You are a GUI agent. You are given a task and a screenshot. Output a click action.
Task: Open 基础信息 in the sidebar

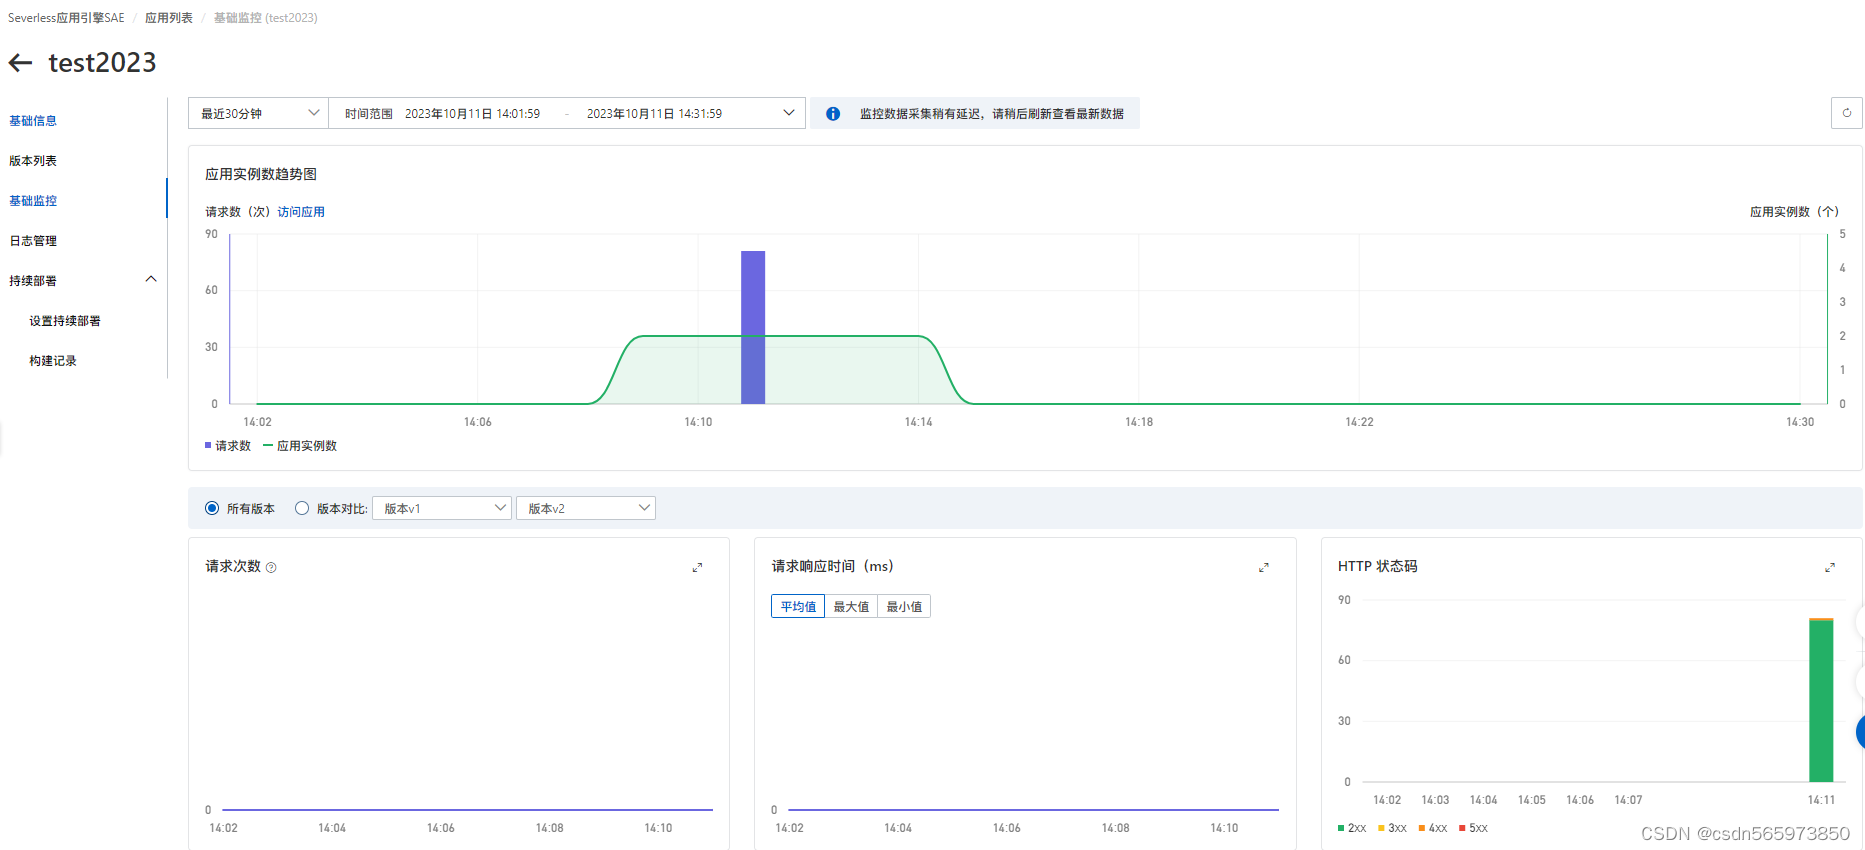click(33, 121)
